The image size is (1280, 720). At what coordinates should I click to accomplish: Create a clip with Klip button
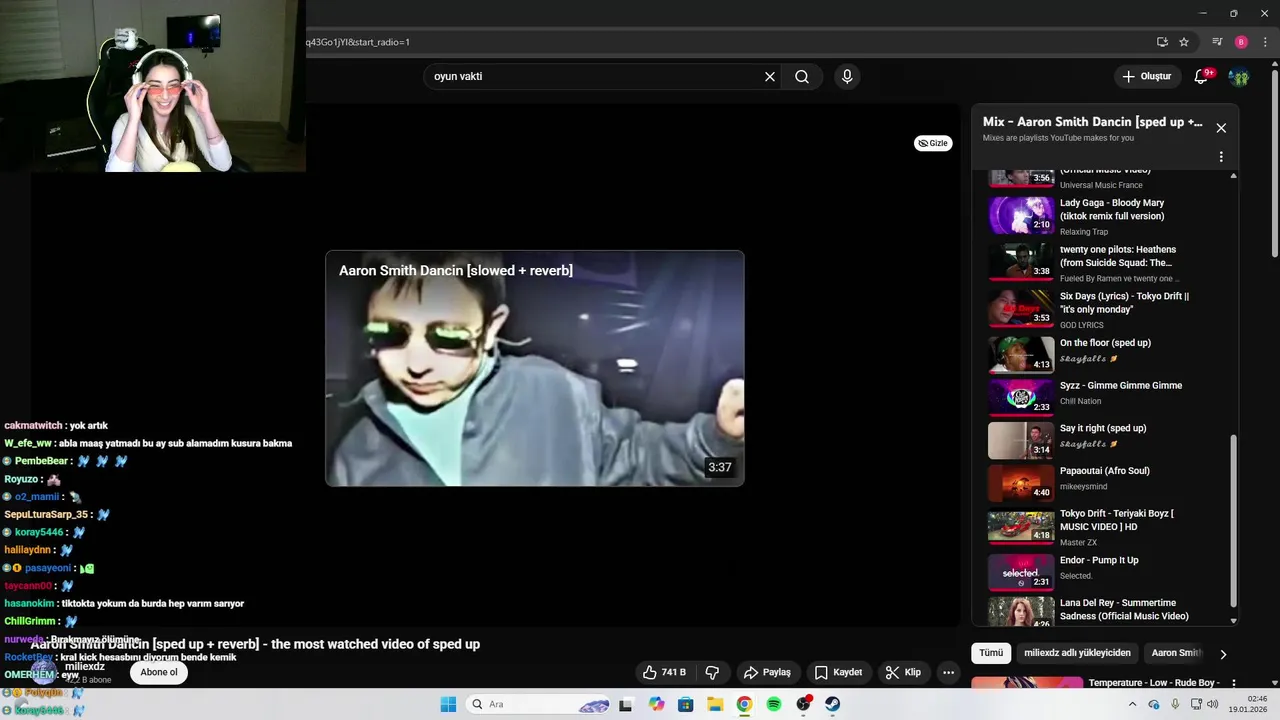coord(903,672)
